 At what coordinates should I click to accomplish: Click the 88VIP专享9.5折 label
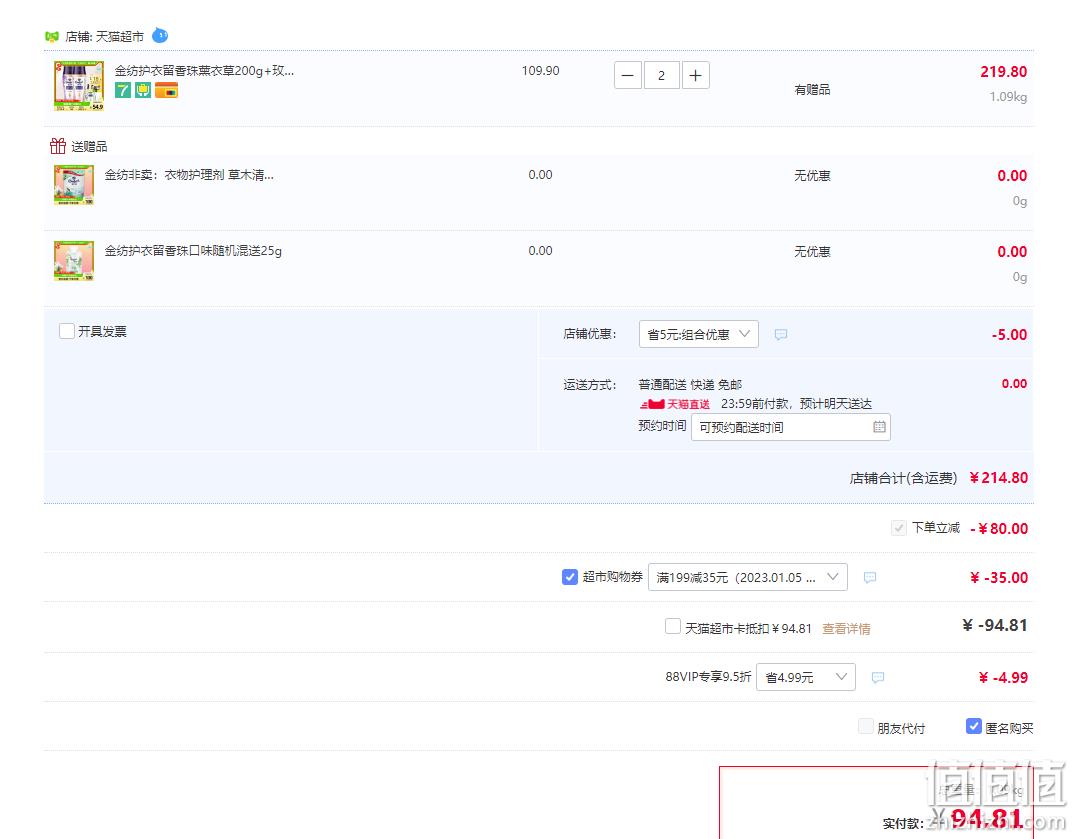point(708,677)
